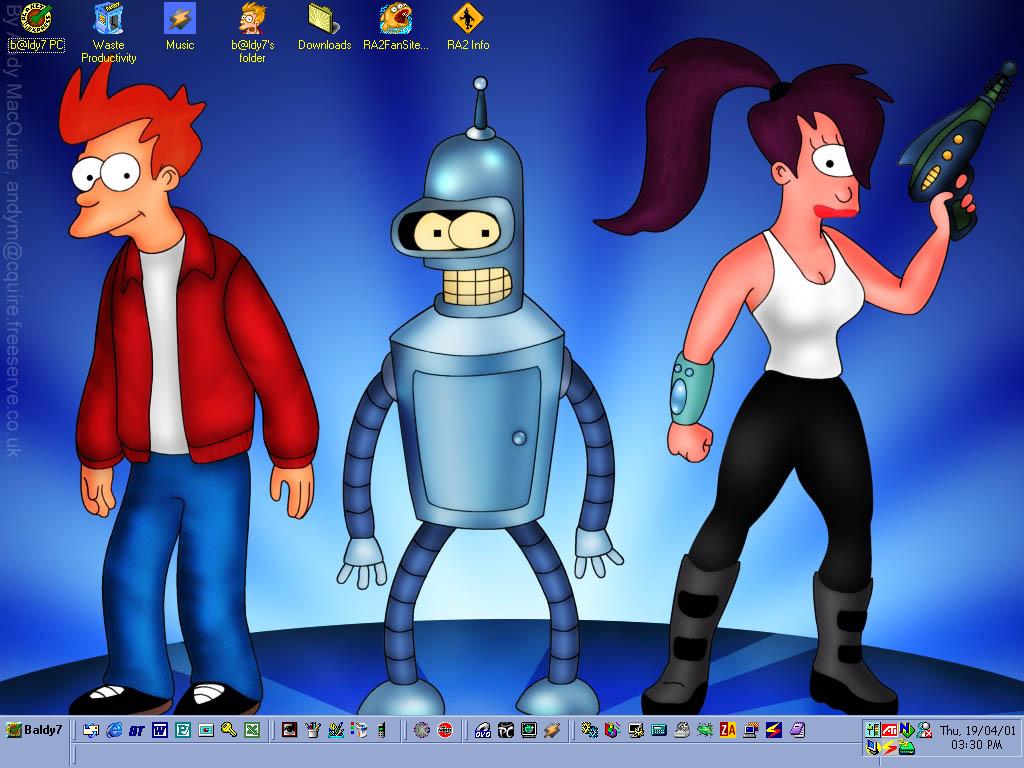Click the ATI icon in system tray
This screenshot has width=1024, height=768.
click(x=888, y=729)
